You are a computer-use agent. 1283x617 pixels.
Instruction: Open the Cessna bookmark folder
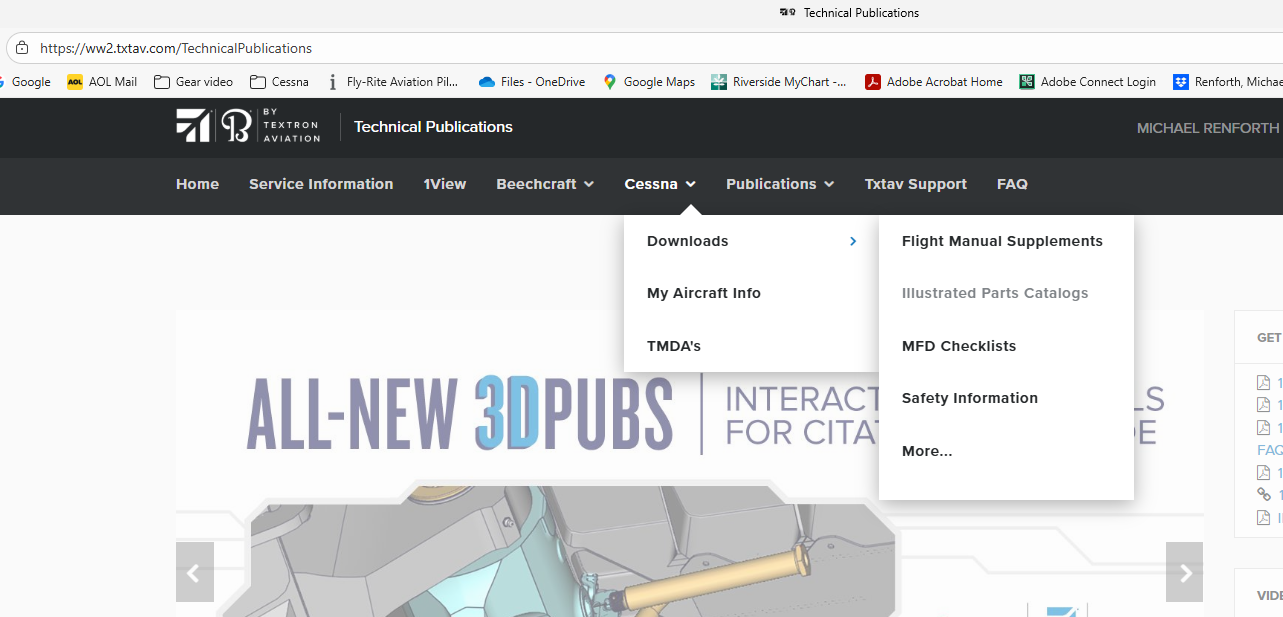click(279, 82)
